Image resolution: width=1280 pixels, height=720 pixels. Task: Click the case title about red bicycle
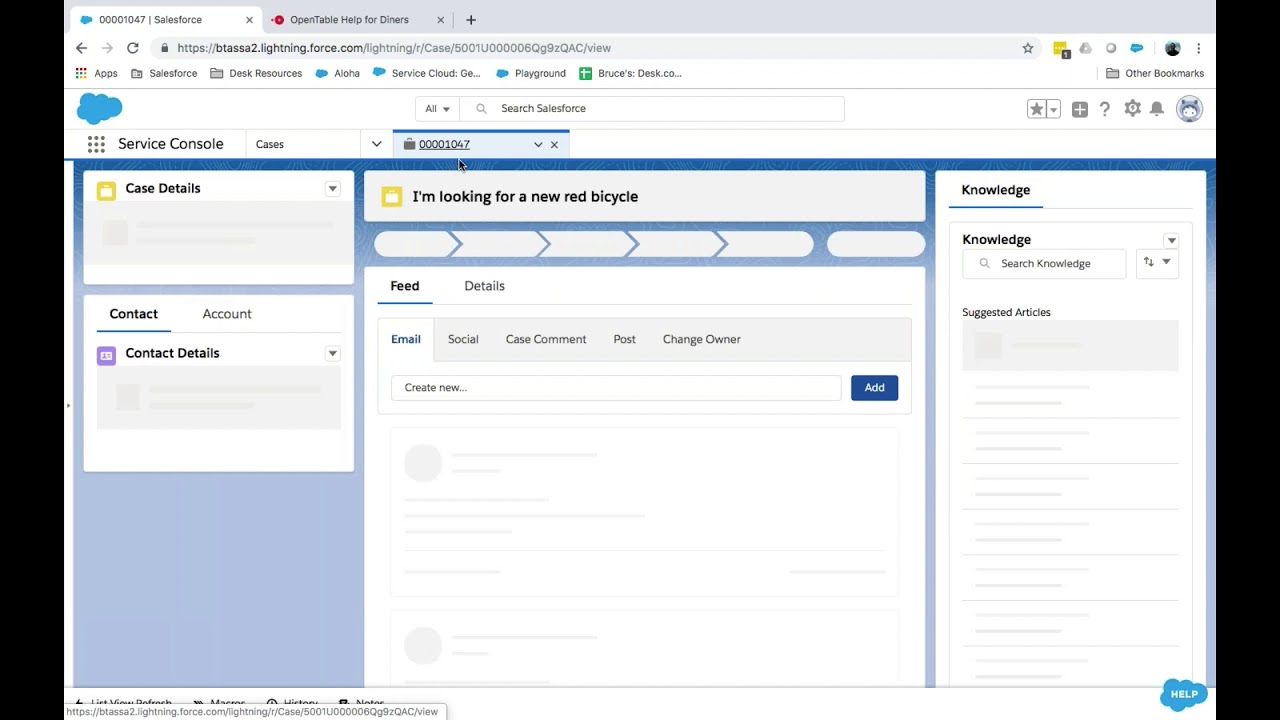coord(525,197)
